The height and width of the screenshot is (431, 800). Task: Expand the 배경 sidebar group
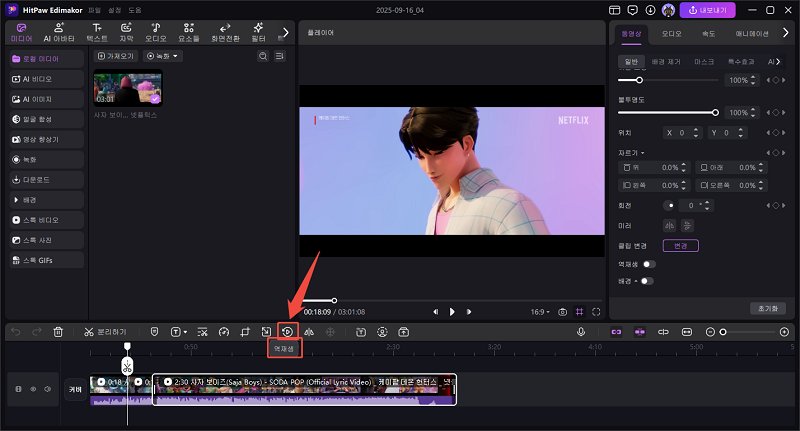[46, 200]
